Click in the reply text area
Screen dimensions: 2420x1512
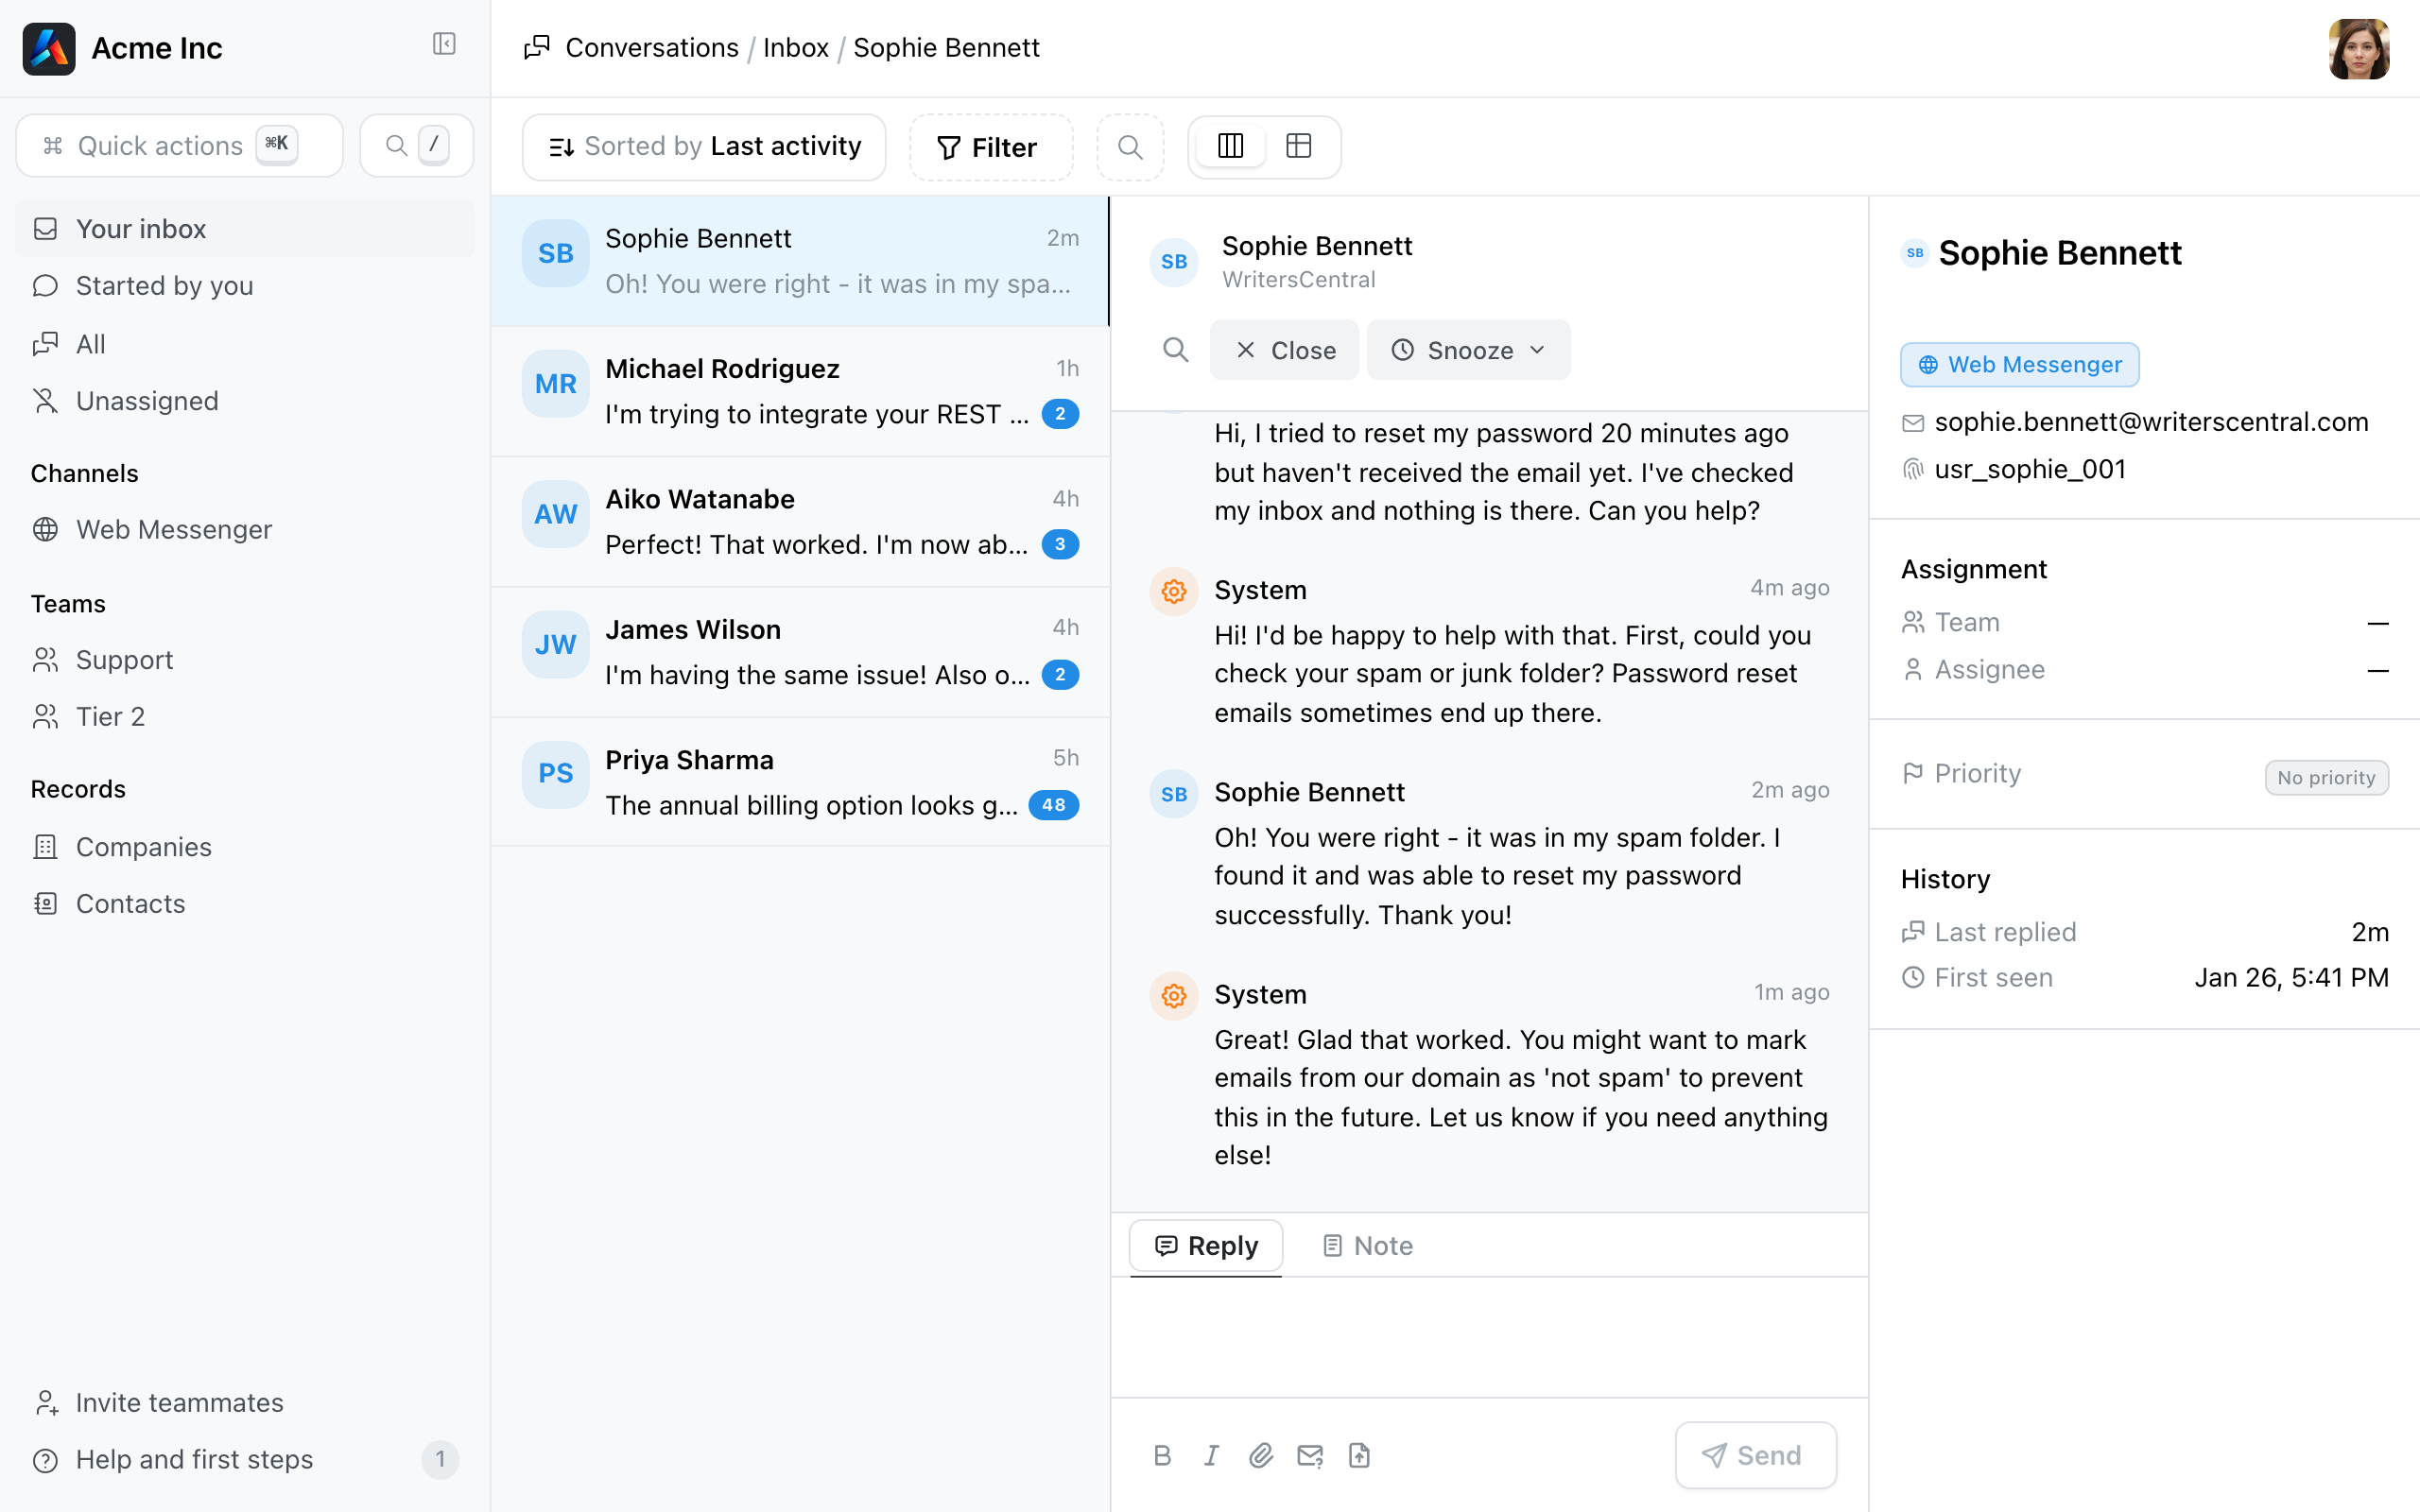point(1489,1337)
